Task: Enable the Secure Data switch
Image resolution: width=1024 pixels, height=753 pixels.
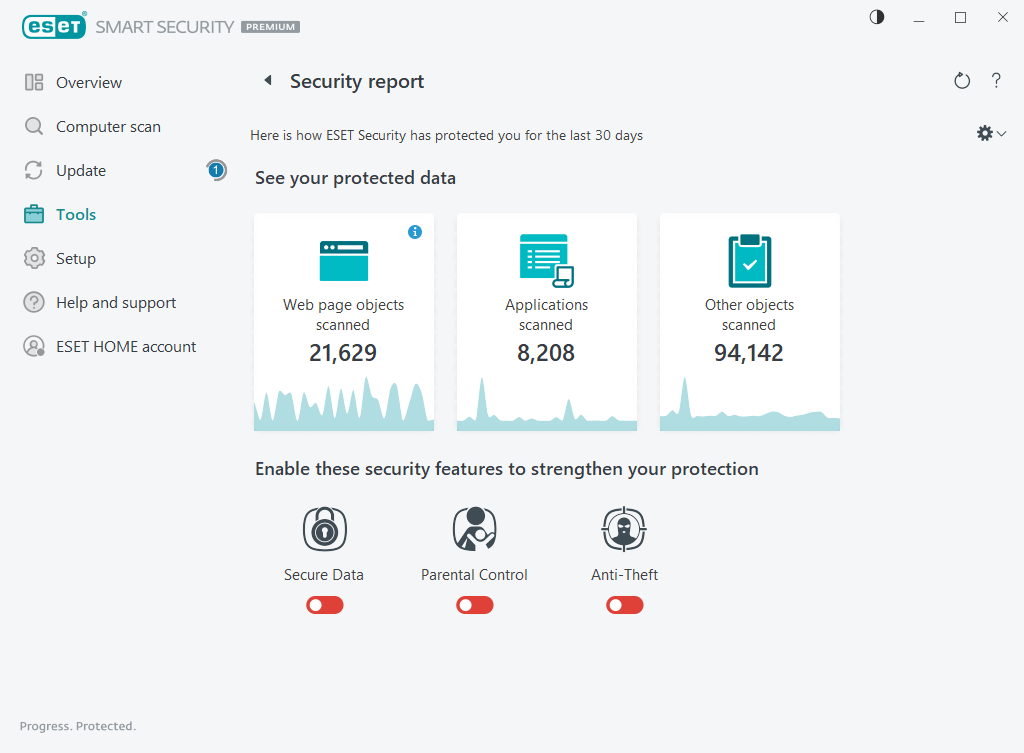Action: point(324,605)
